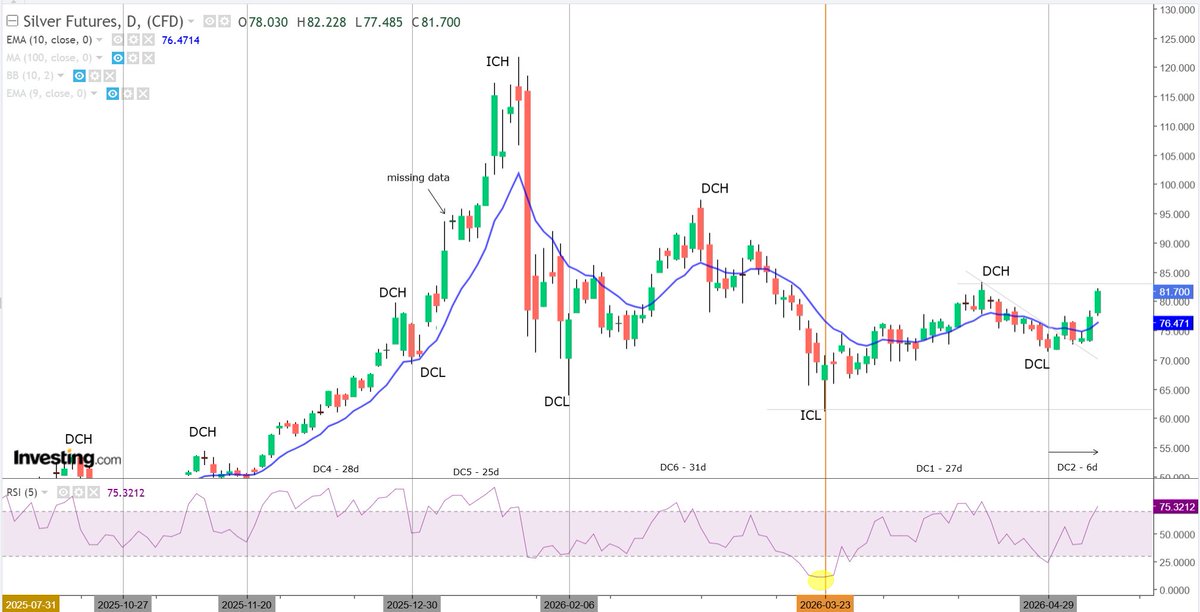This screenshot has width=1200, height=612.
Task: Select the orange 2026-03-23 date marker
Action: [x=825, y=604]
